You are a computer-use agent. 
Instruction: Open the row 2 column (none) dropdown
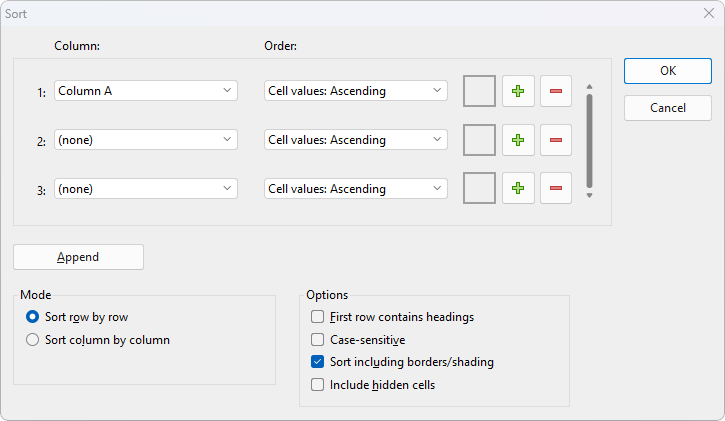(146, 140)
